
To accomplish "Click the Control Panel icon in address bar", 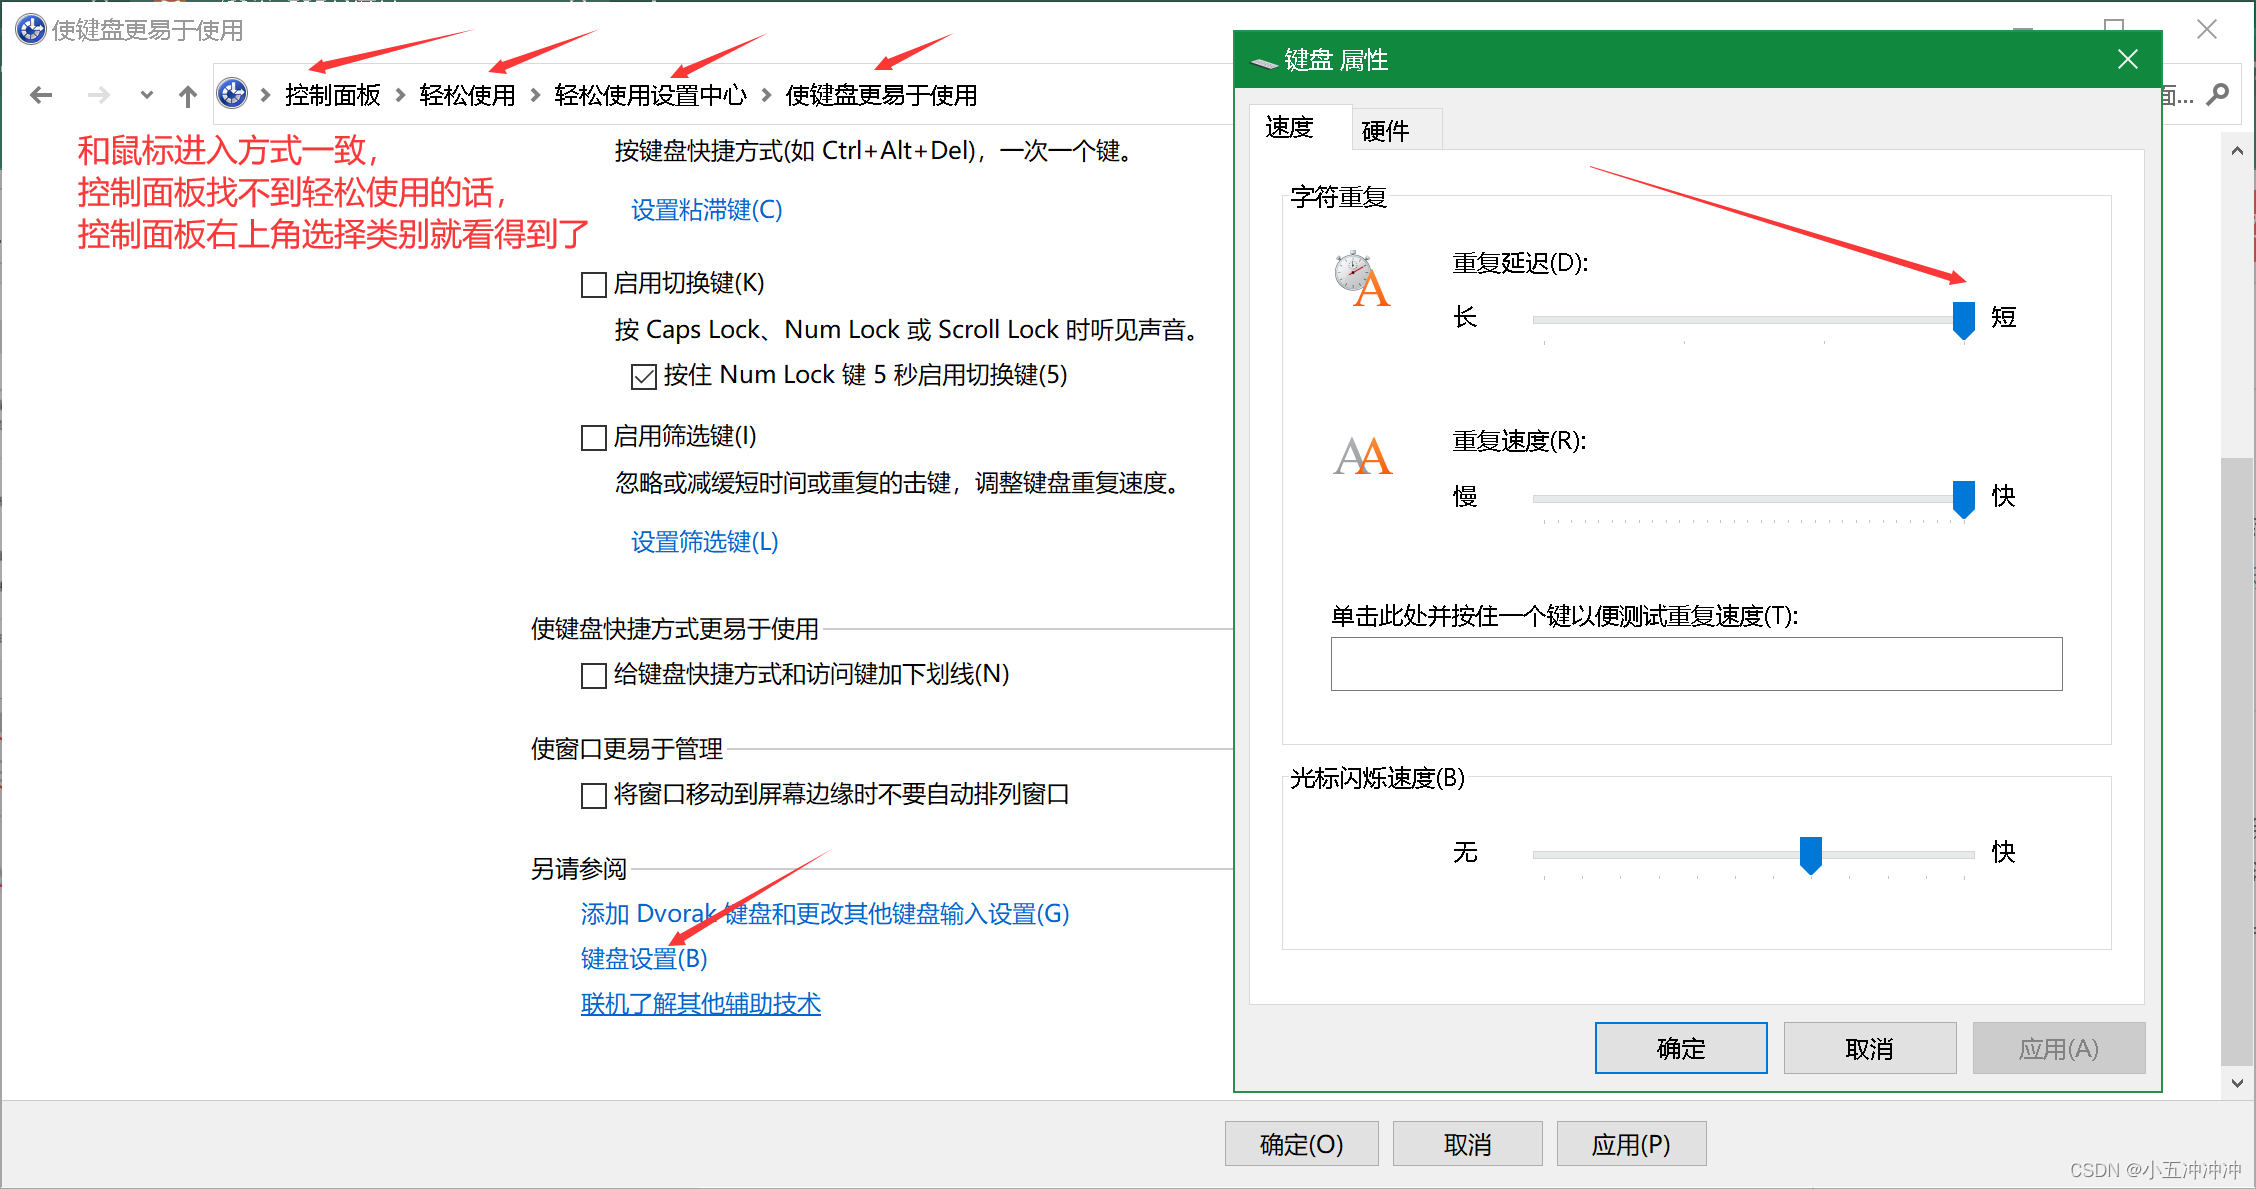I will click(x=232, y=94).
